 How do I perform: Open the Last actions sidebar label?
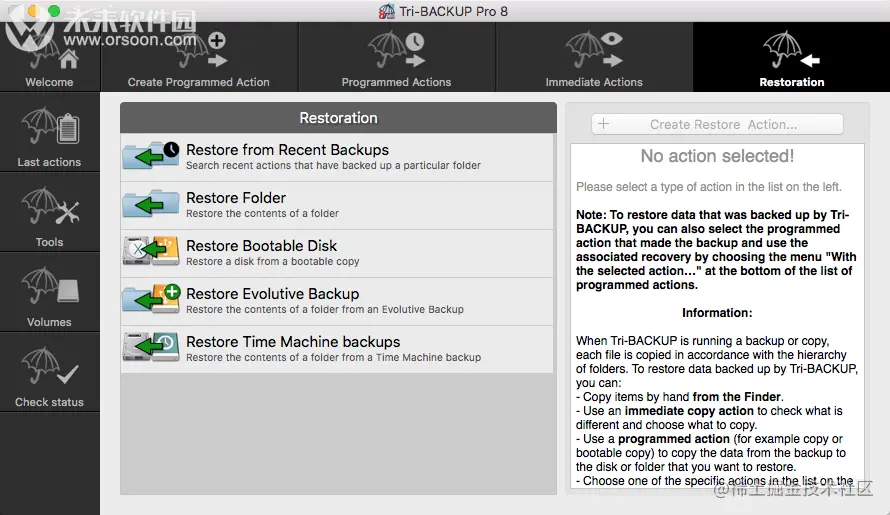[49, 162]
